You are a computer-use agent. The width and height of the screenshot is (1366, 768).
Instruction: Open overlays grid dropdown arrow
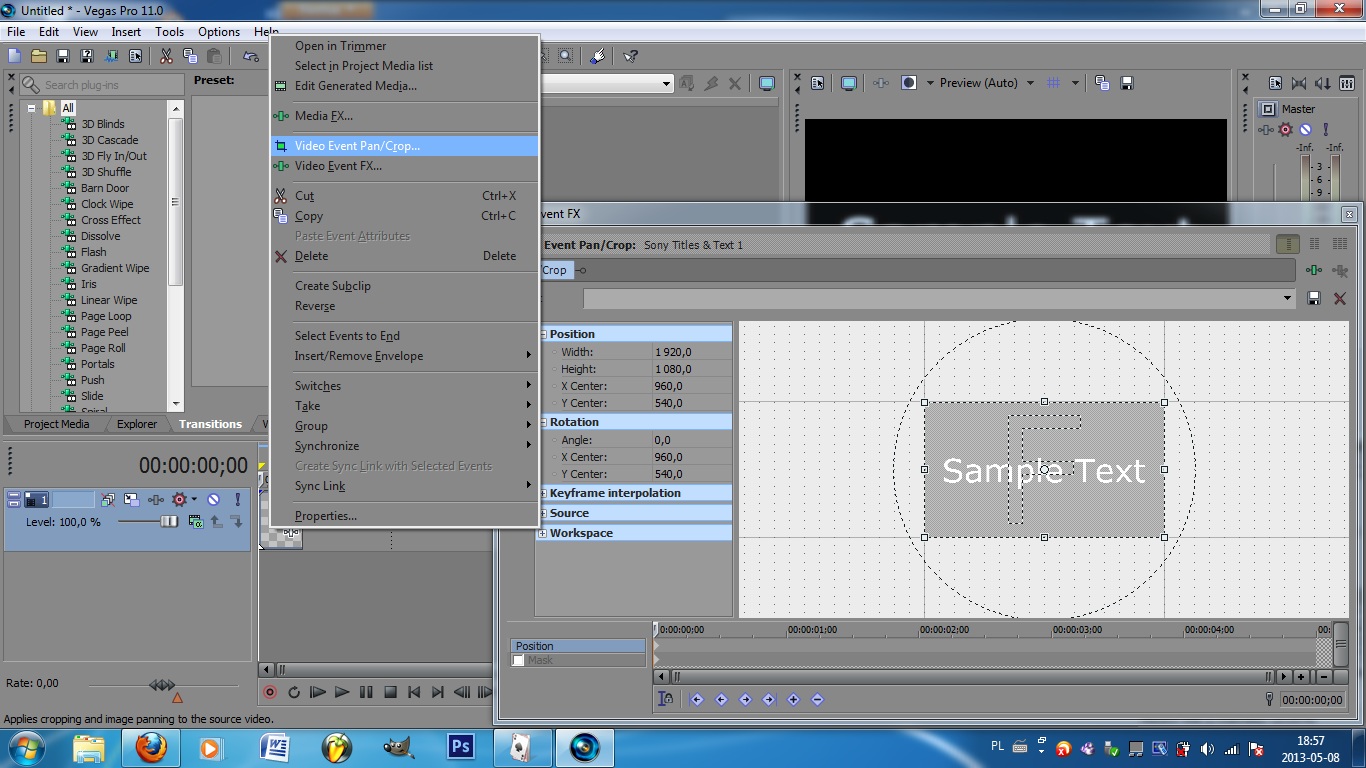[x=1075, y=83]
